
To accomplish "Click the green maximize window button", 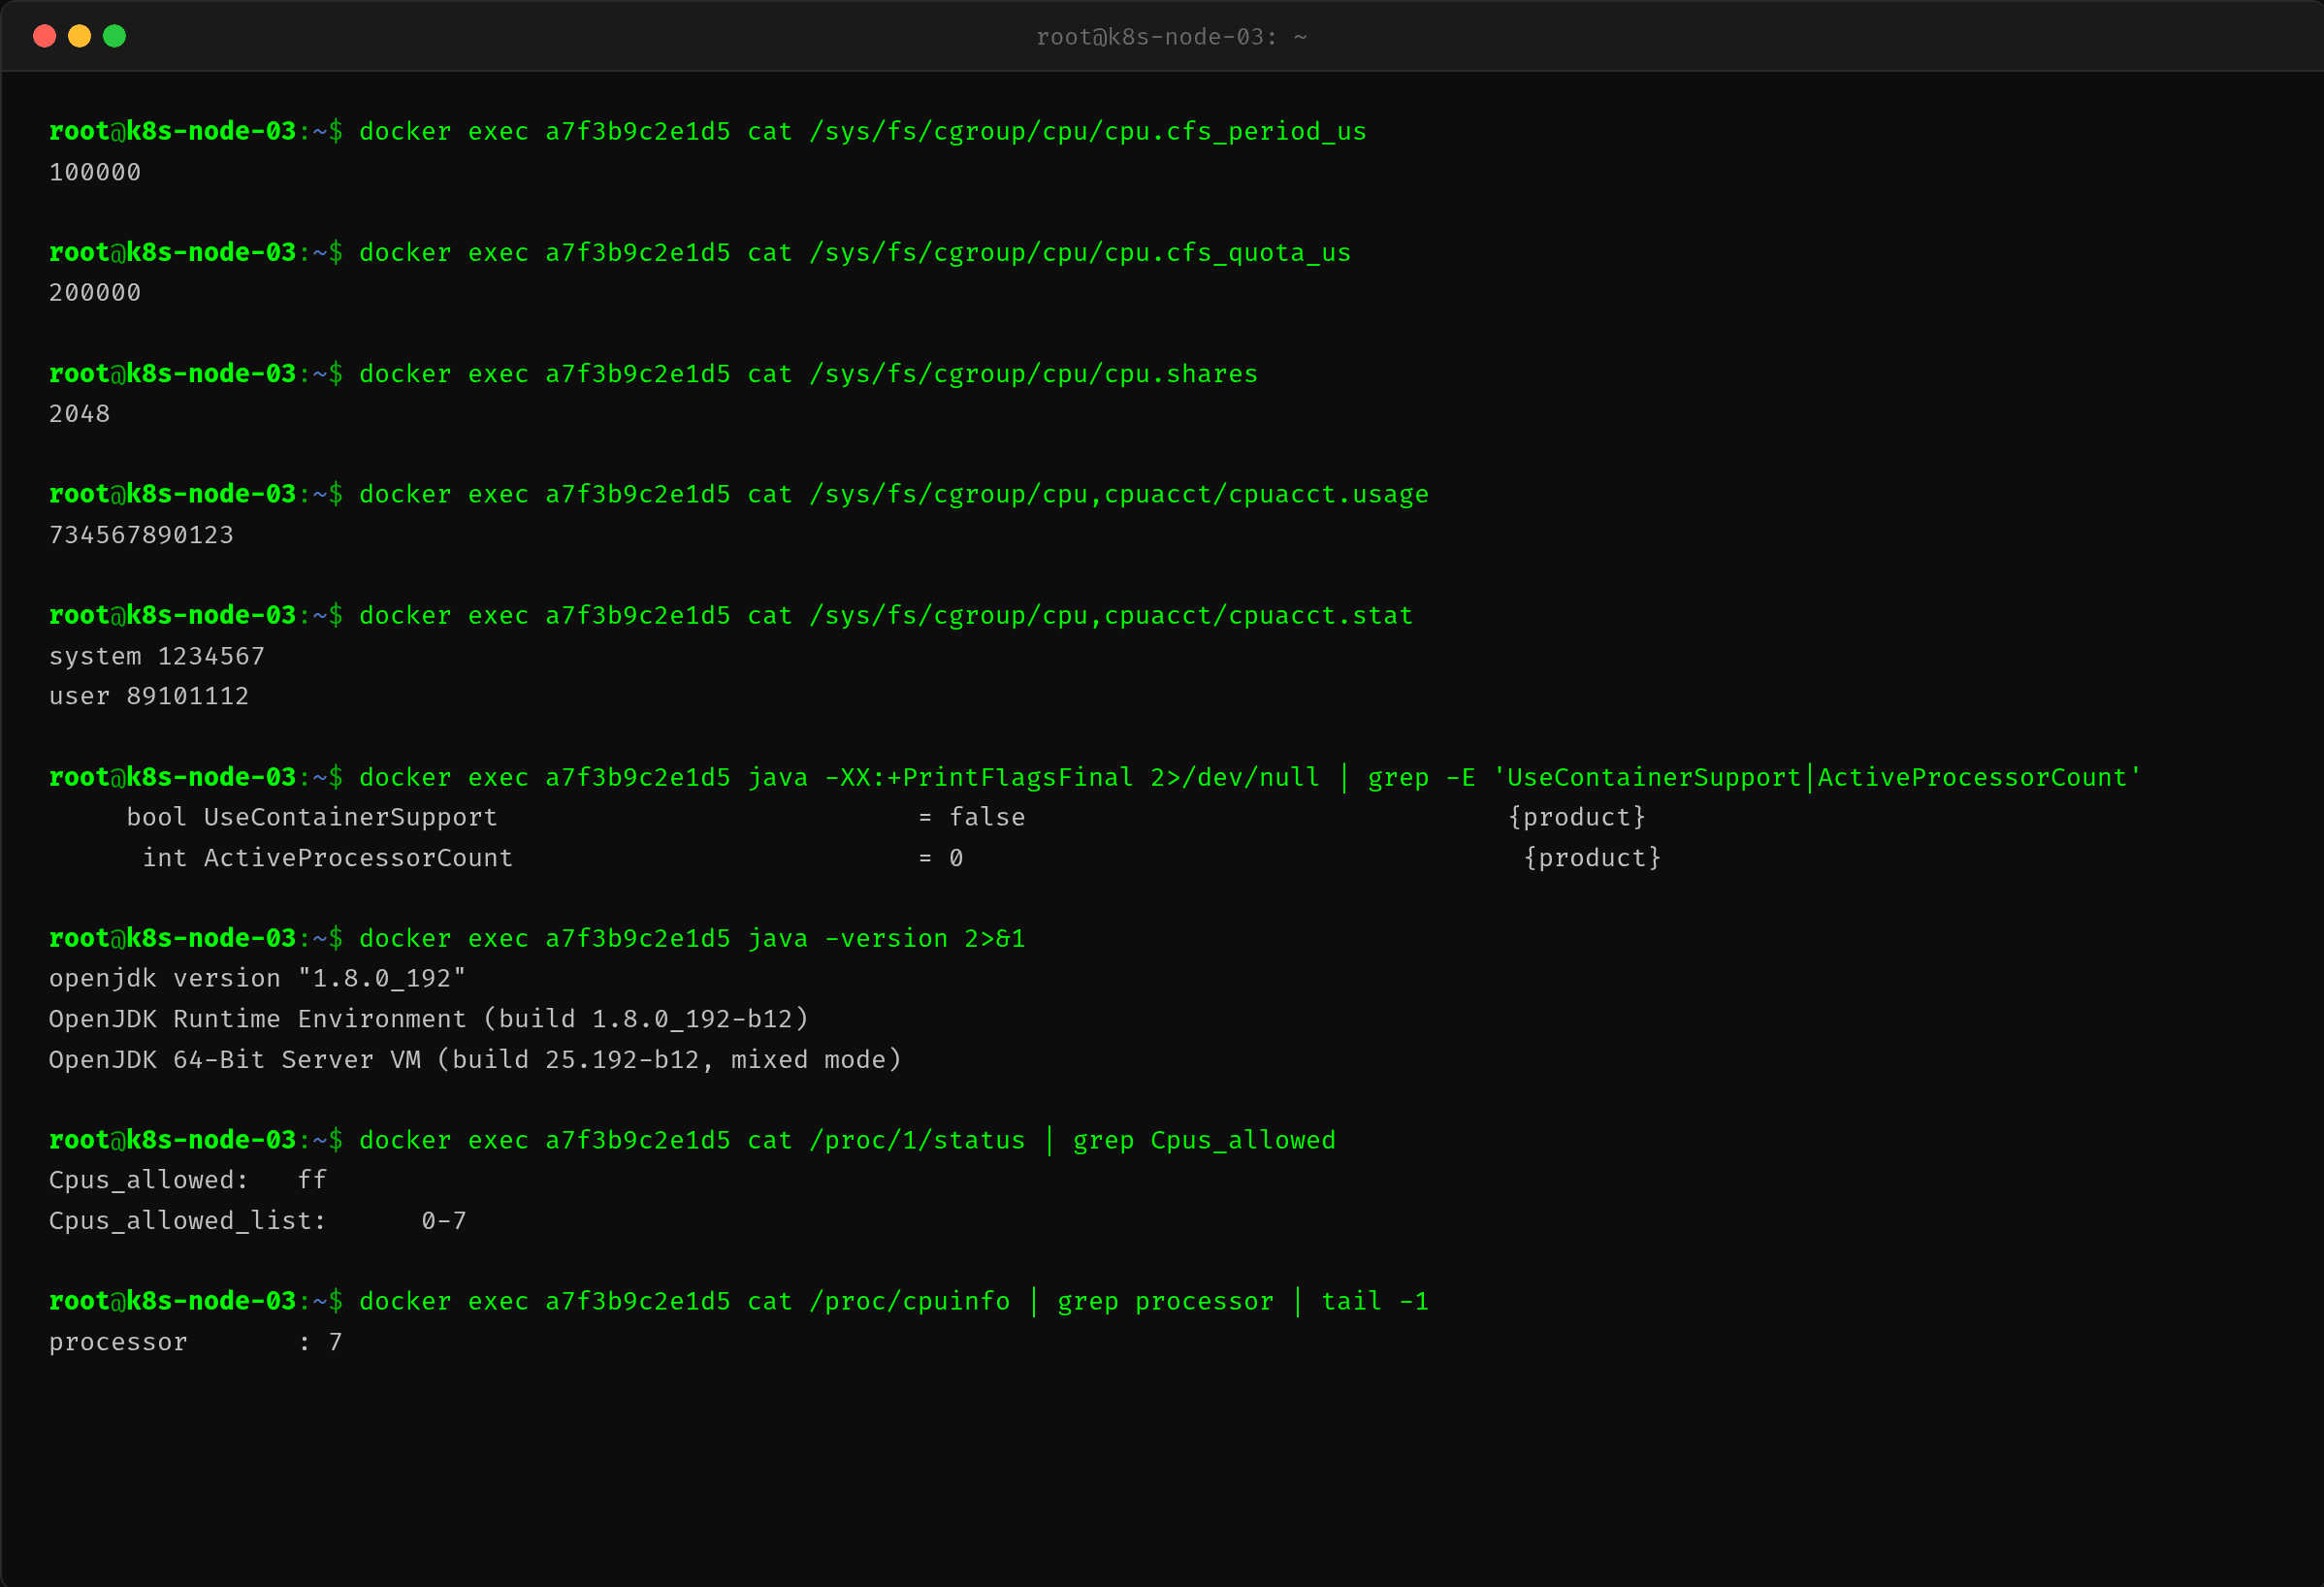I will pyautogui.click(x=115, y=37).
